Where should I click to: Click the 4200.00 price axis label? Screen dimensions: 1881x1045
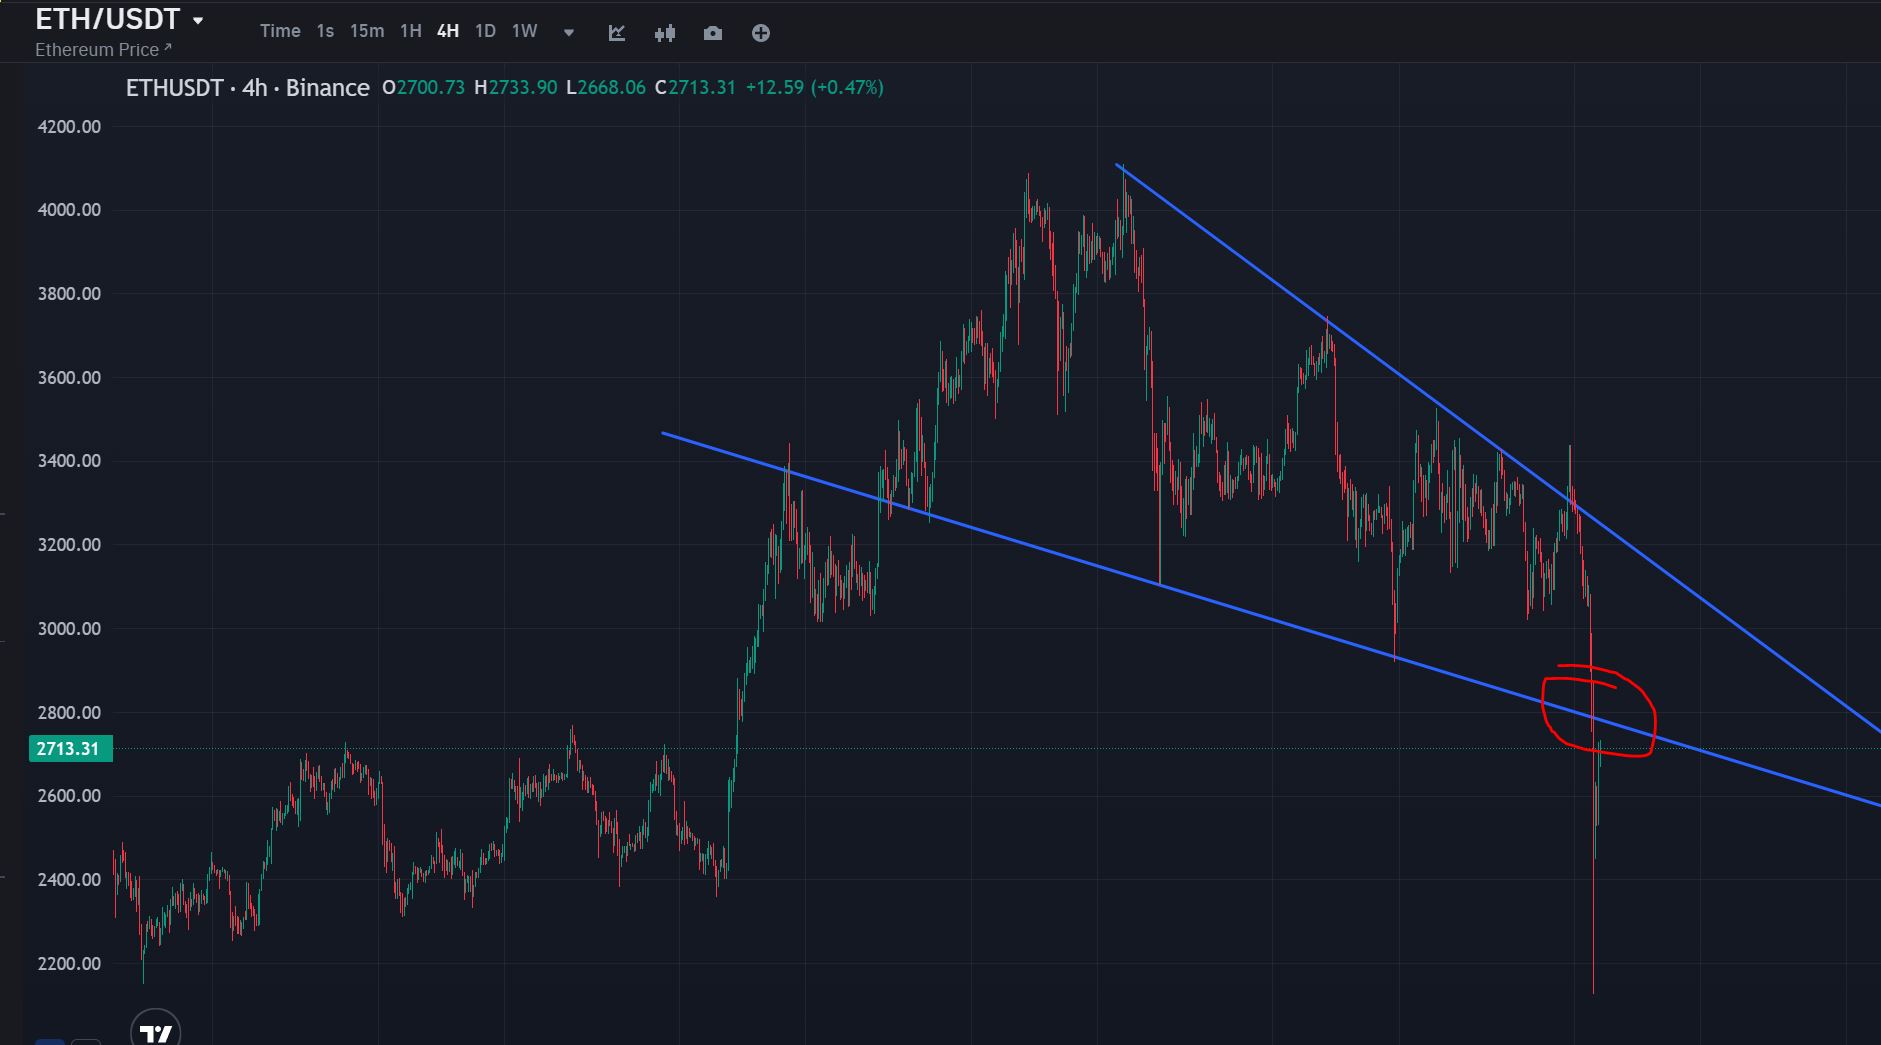pos(69,127)
